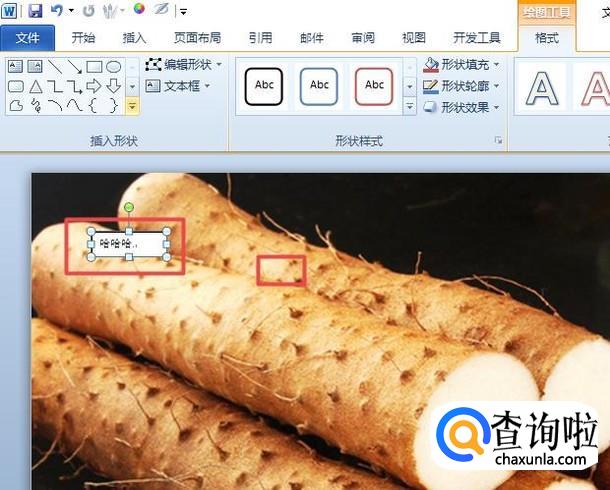
Task: Open the Undo history dropdown arrow
Action: (x=71, y=10)
